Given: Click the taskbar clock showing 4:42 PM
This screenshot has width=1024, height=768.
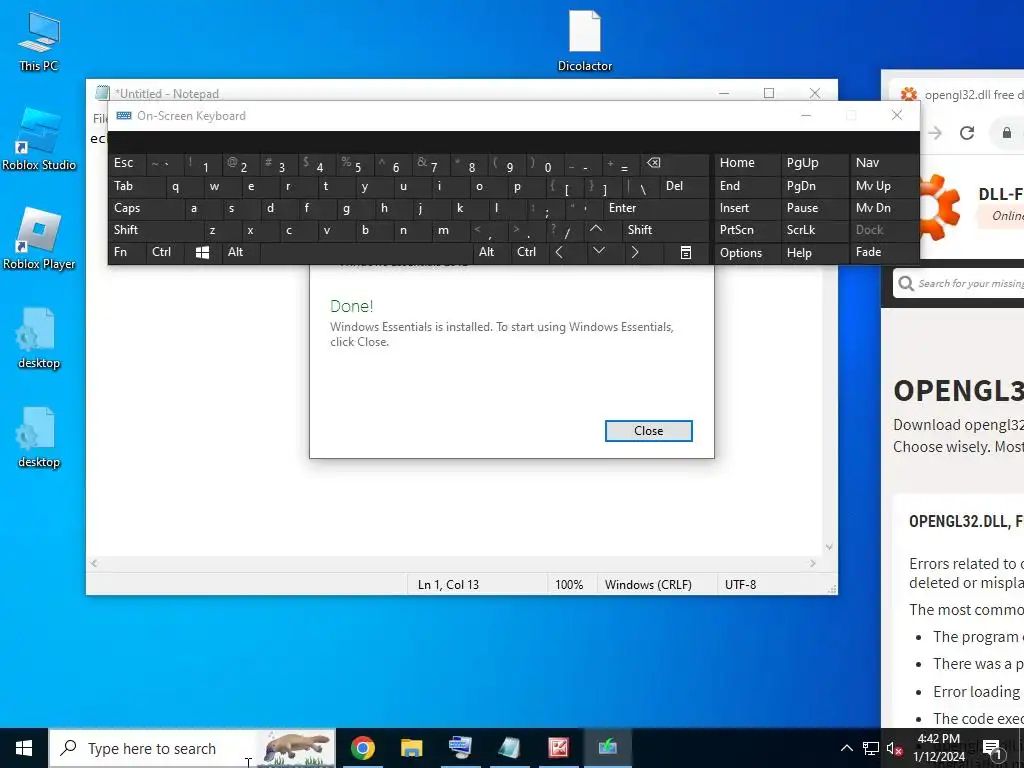Looking at the screenshot, I should coord(938,748).
